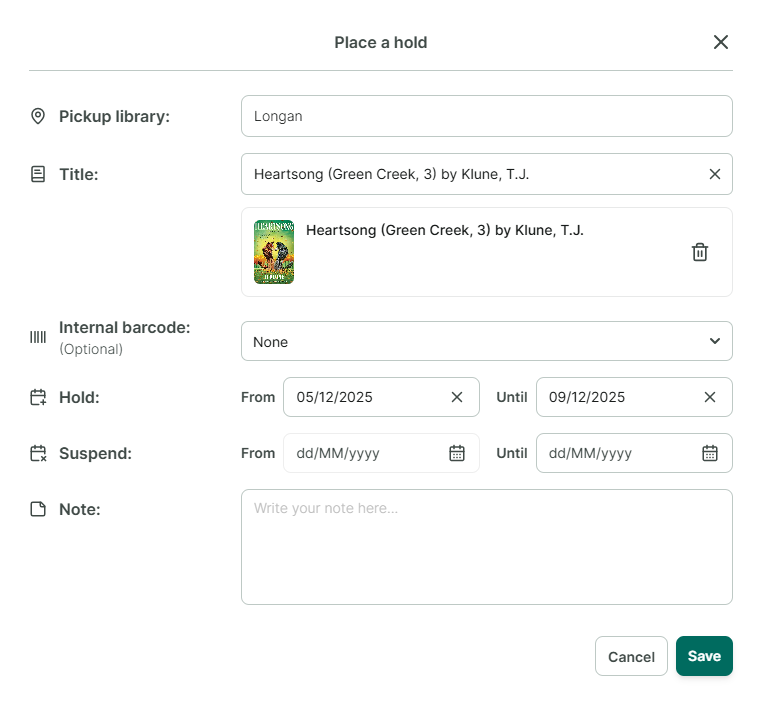Viewport: 762px width, 705px height.
Task: Focus the Note text area
Action: 486,547
